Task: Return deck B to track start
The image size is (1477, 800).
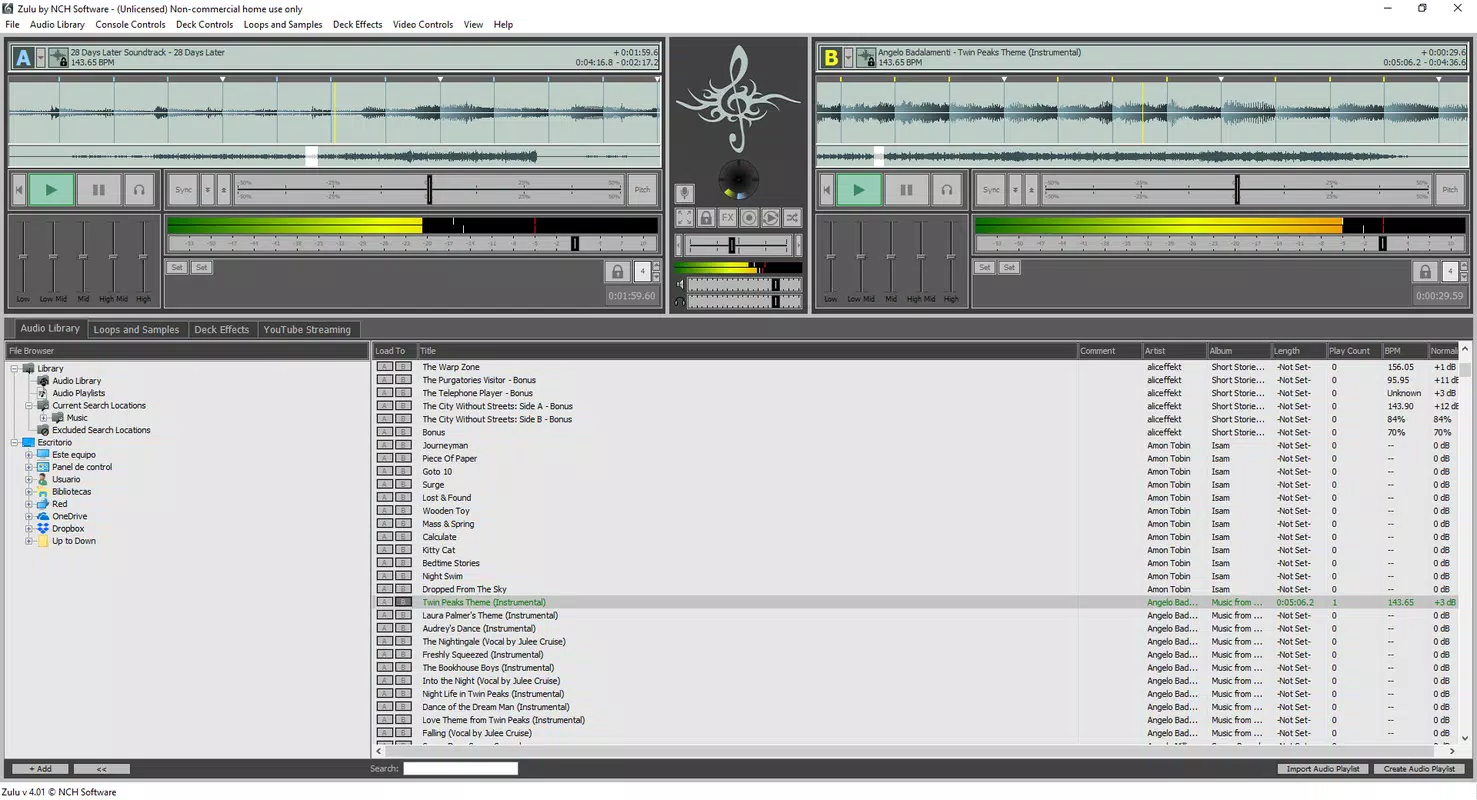Action: 826,189
